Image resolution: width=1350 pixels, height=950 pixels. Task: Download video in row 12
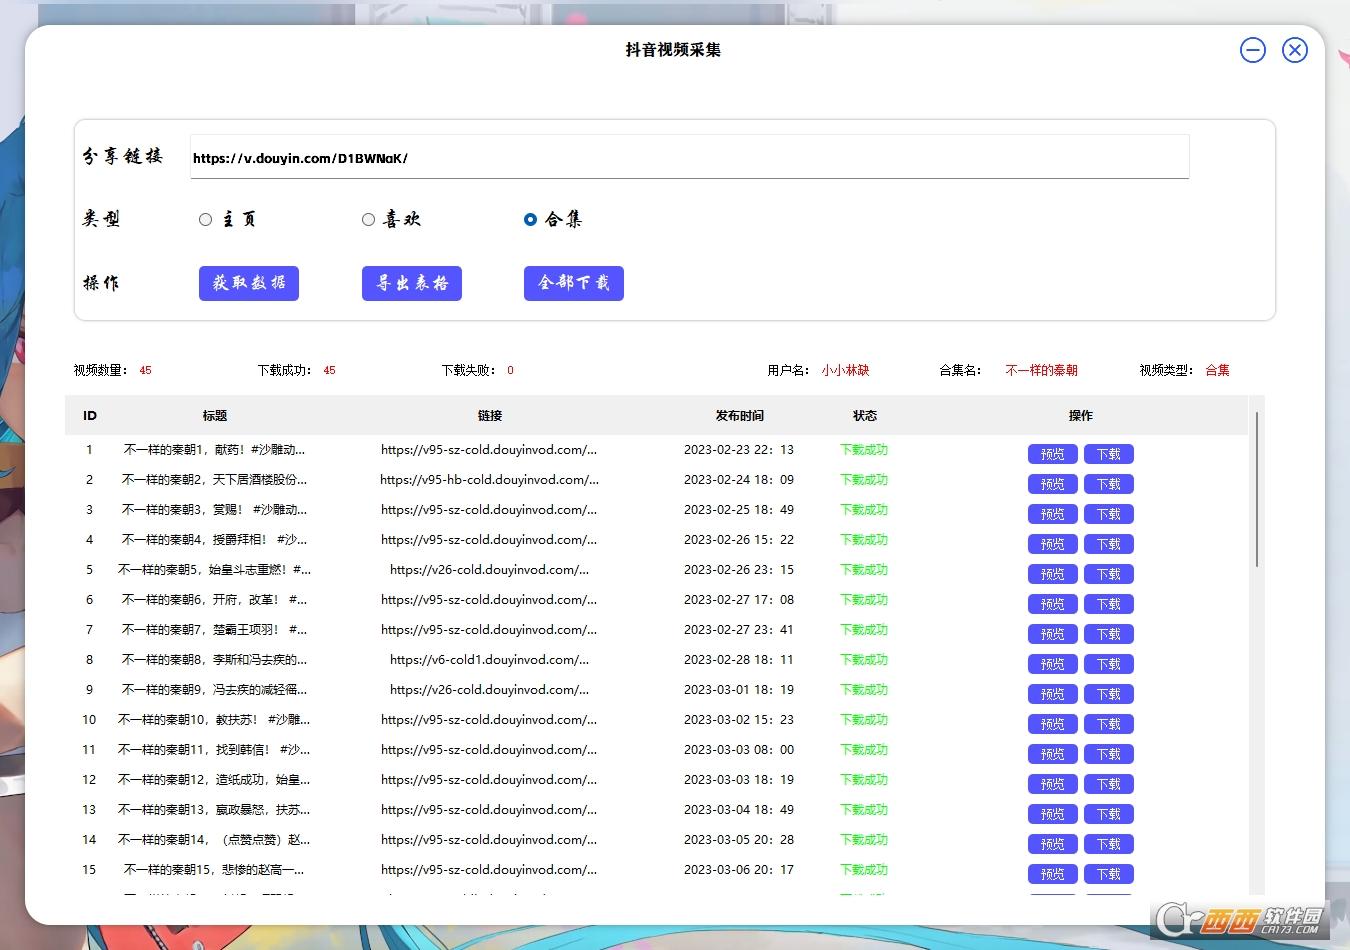click(1109, 784)
